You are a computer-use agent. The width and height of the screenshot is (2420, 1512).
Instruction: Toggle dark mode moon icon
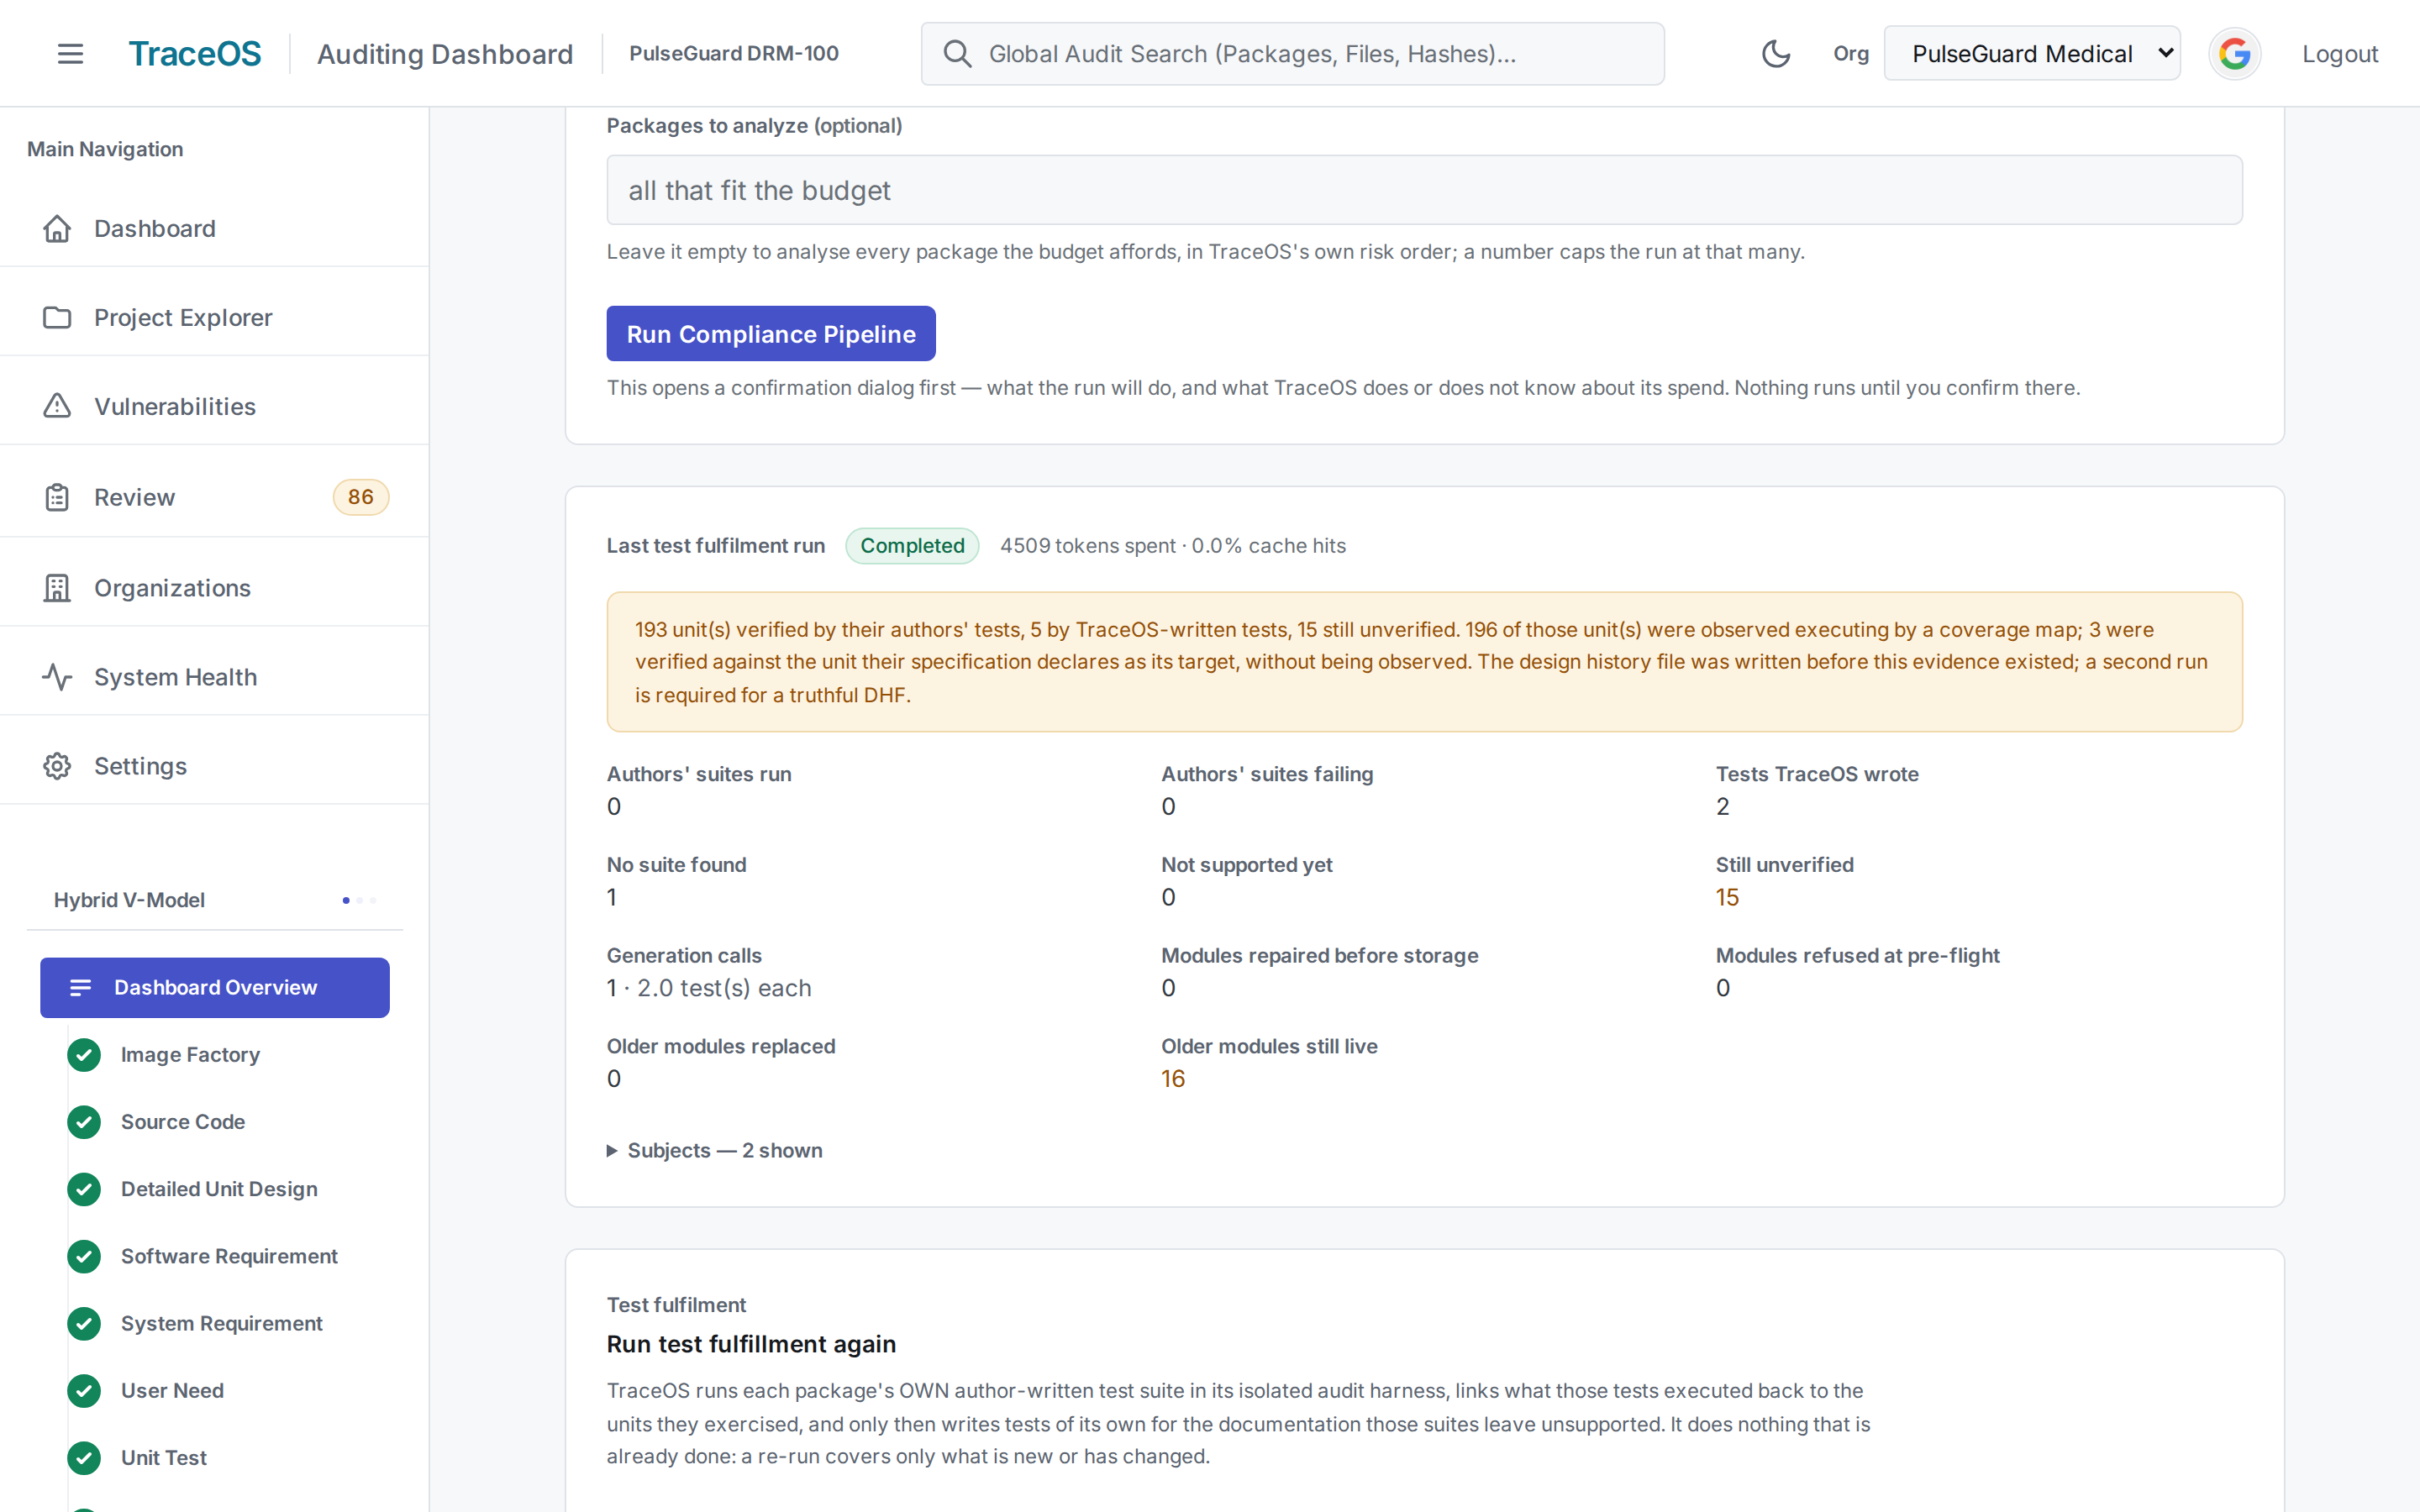coord(1776,54)
